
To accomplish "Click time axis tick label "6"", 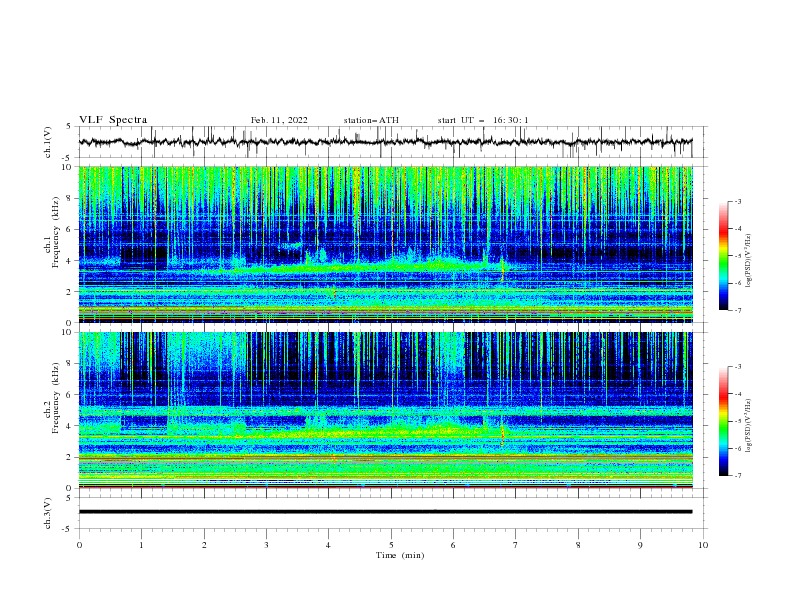I will point(453,545).
